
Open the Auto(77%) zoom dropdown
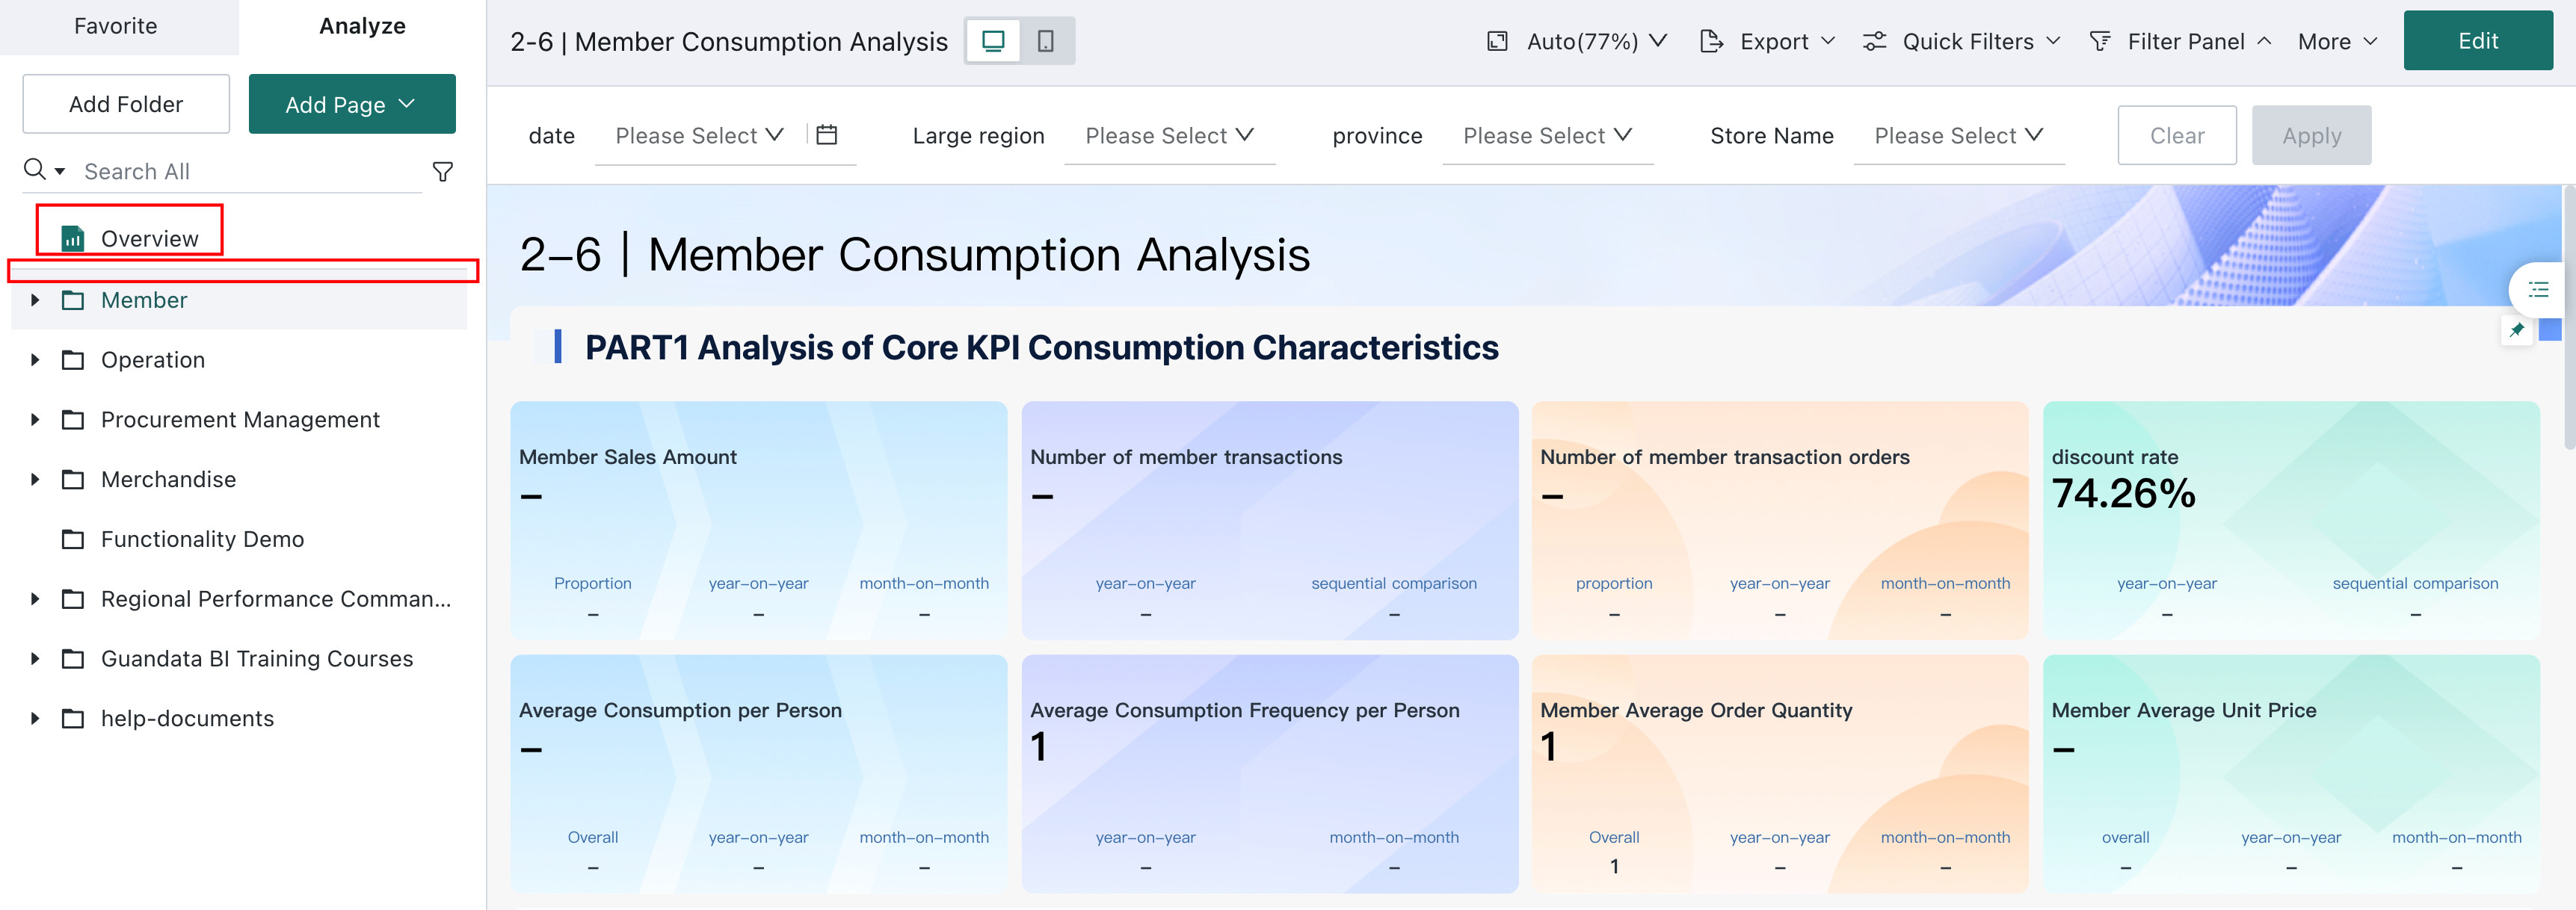coord(1578,41)
